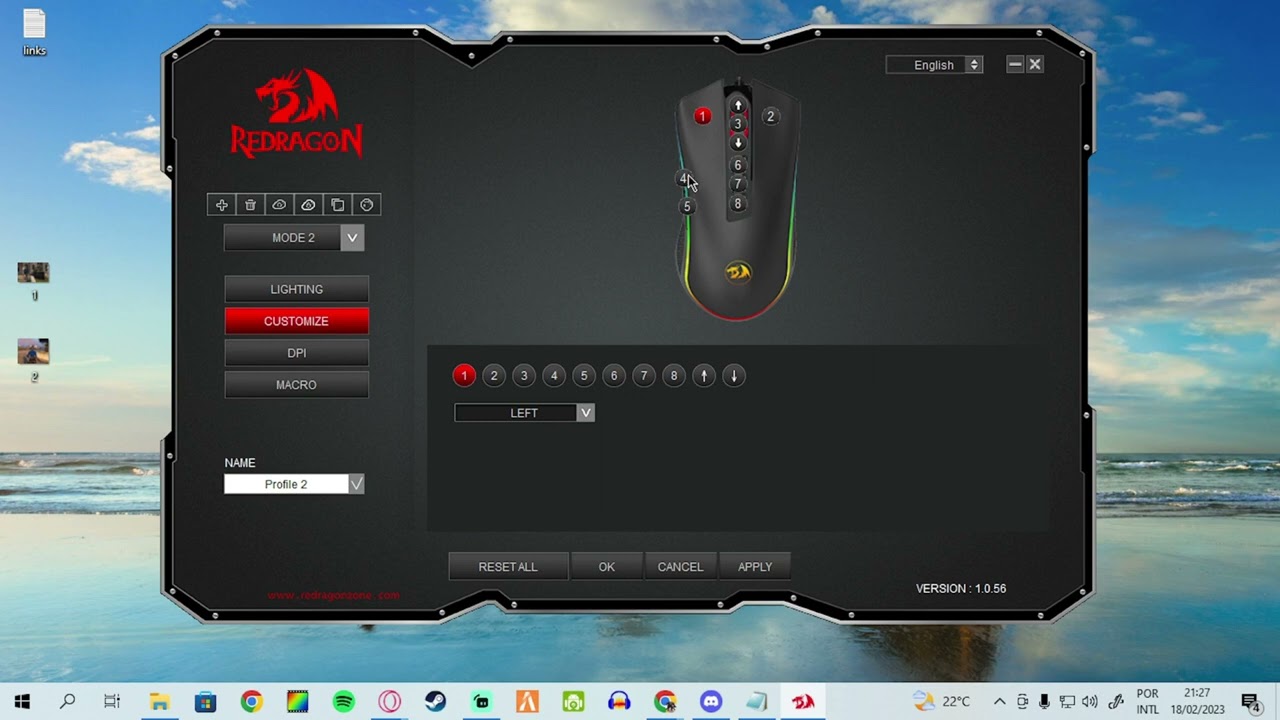Click the scroll-down arrow on the mouse image
Viewport: 1280px width, 720px height.
pyautogui.click(x=738, y=143)
